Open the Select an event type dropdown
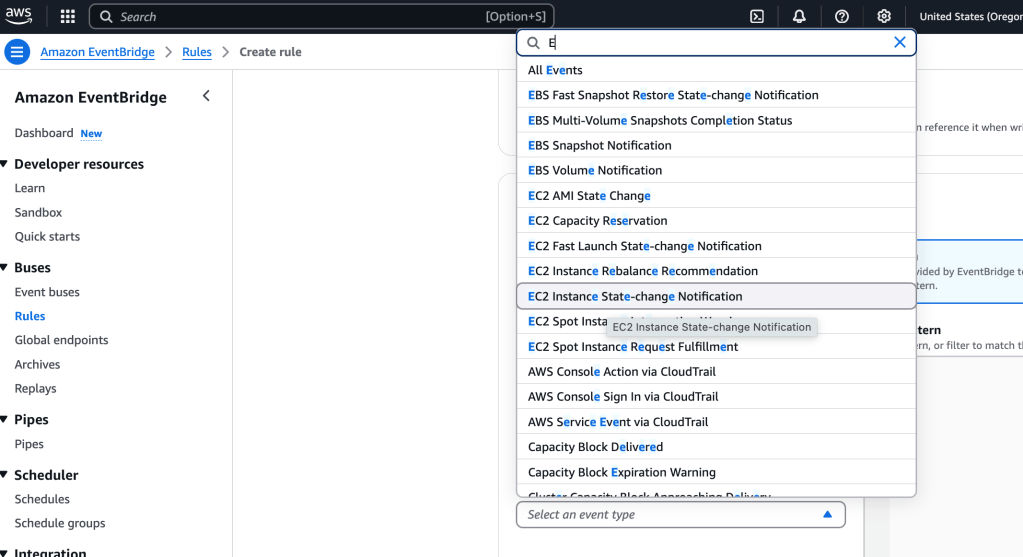The width and height of the screenshot is (1023, 557). click(x=680, y=514)
